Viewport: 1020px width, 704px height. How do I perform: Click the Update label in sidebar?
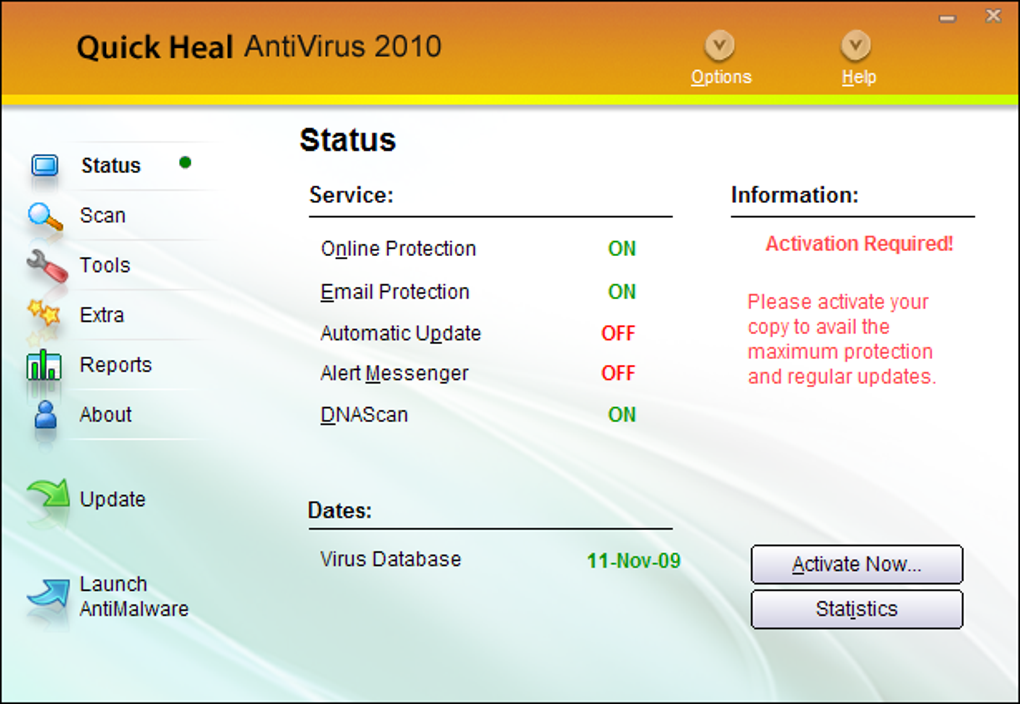[x=113, y=499]
